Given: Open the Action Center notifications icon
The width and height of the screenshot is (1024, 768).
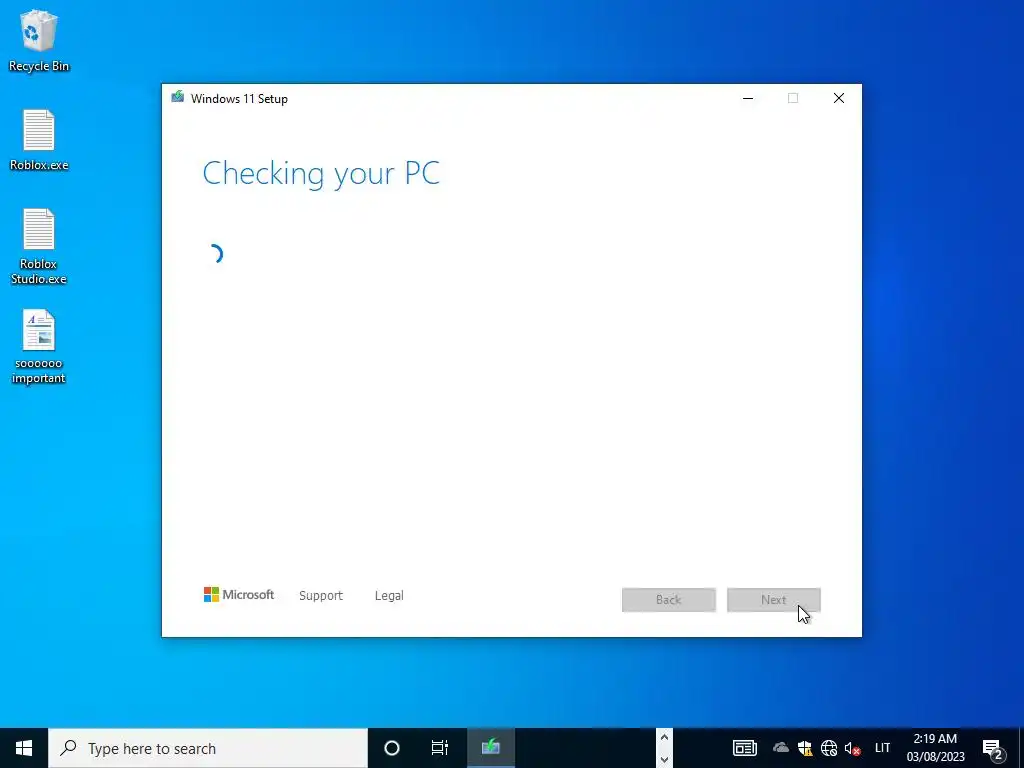Looking at the screenshot, I should pos(993,748).
